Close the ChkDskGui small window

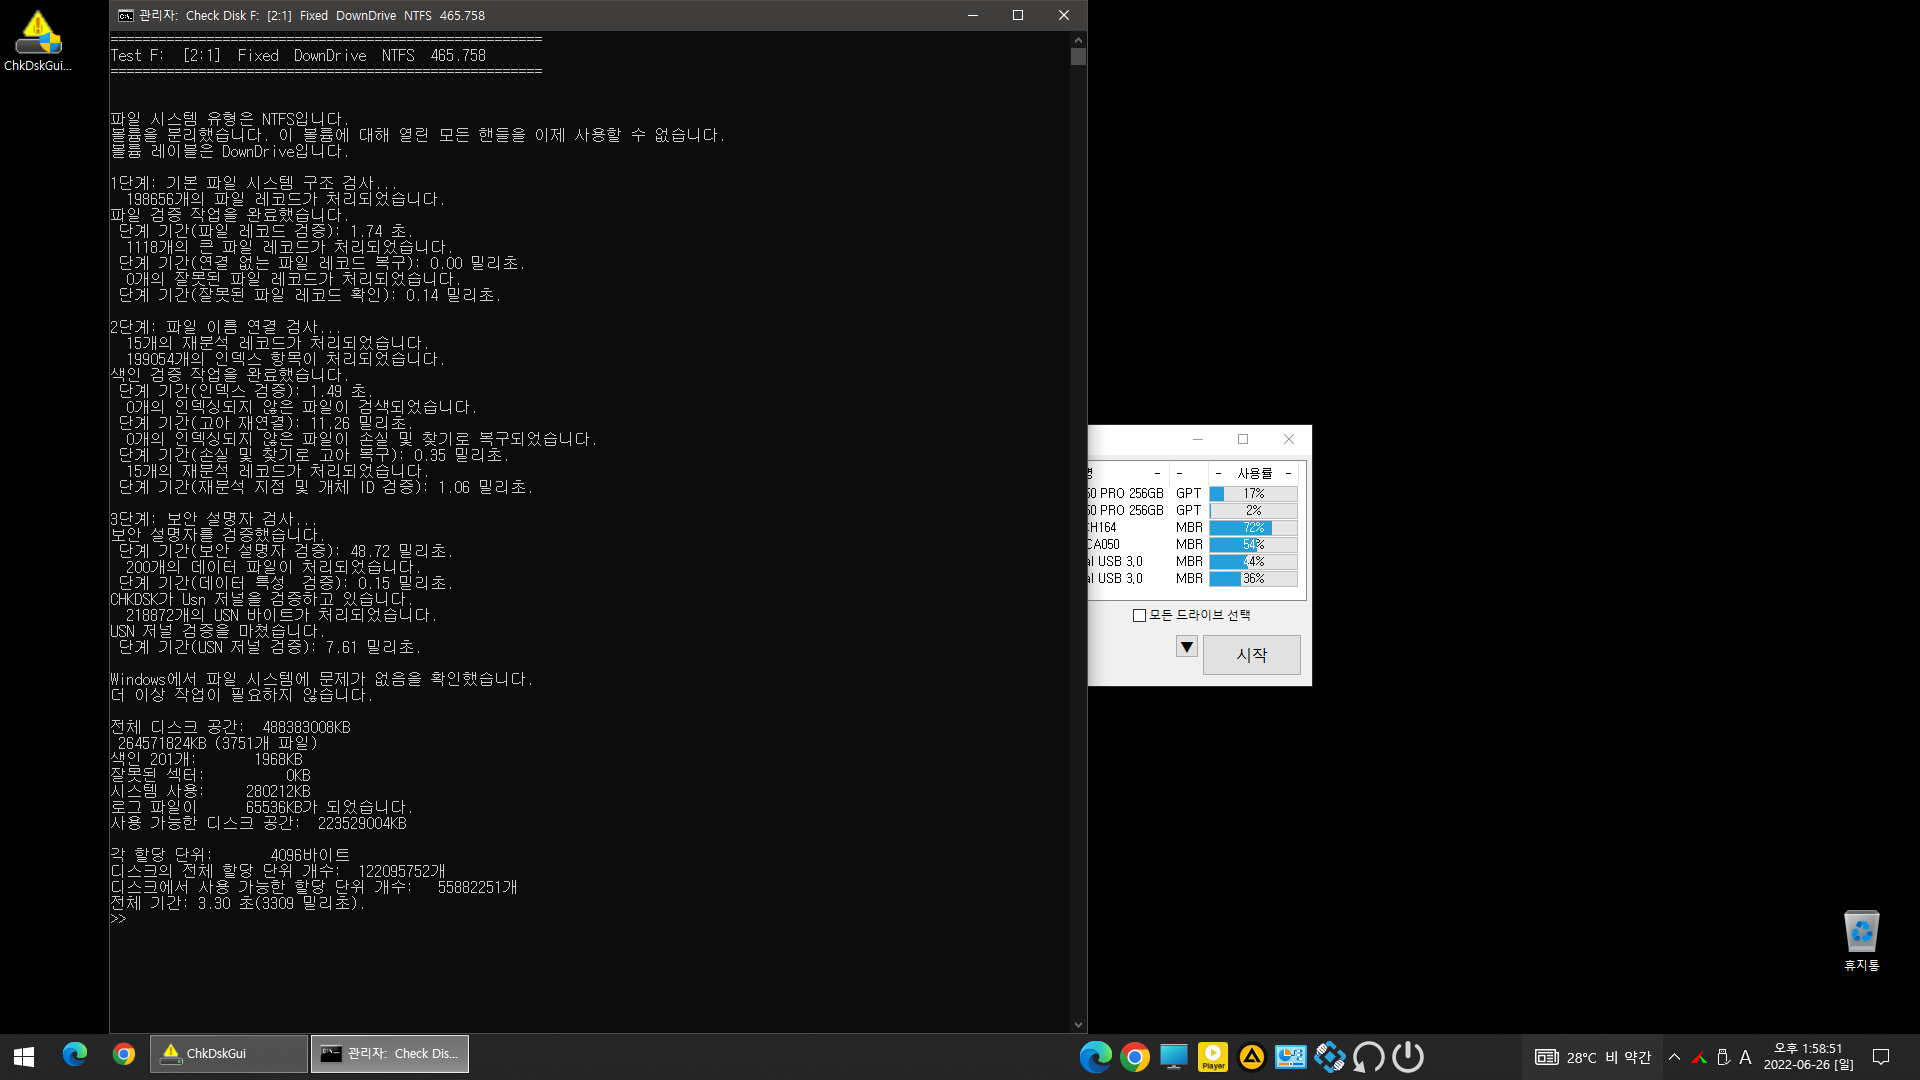click(x=1289, y=439)
